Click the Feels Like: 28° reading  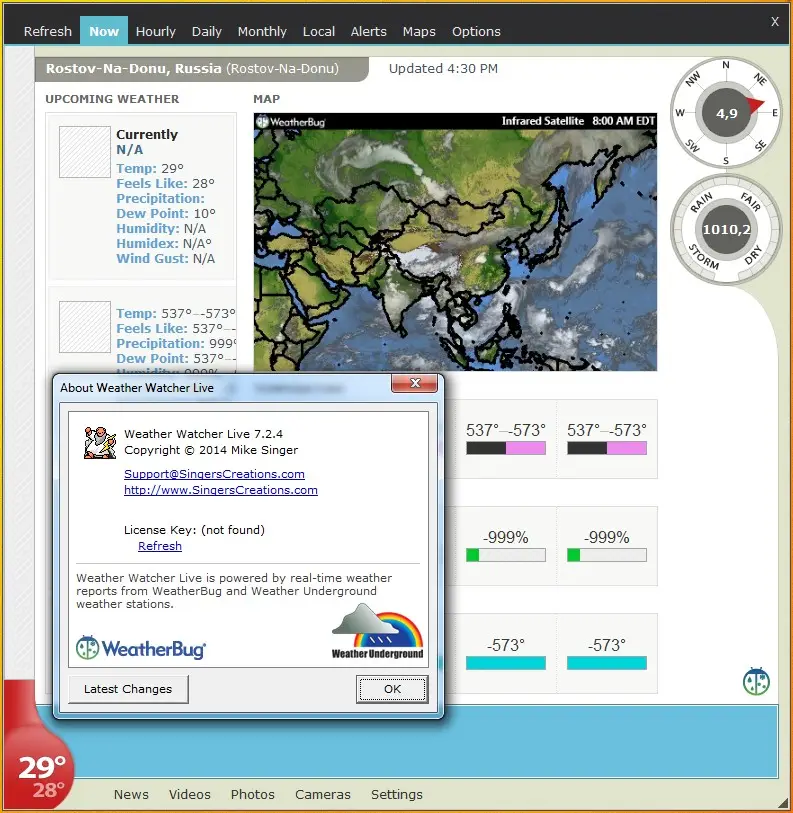(165, 184)
